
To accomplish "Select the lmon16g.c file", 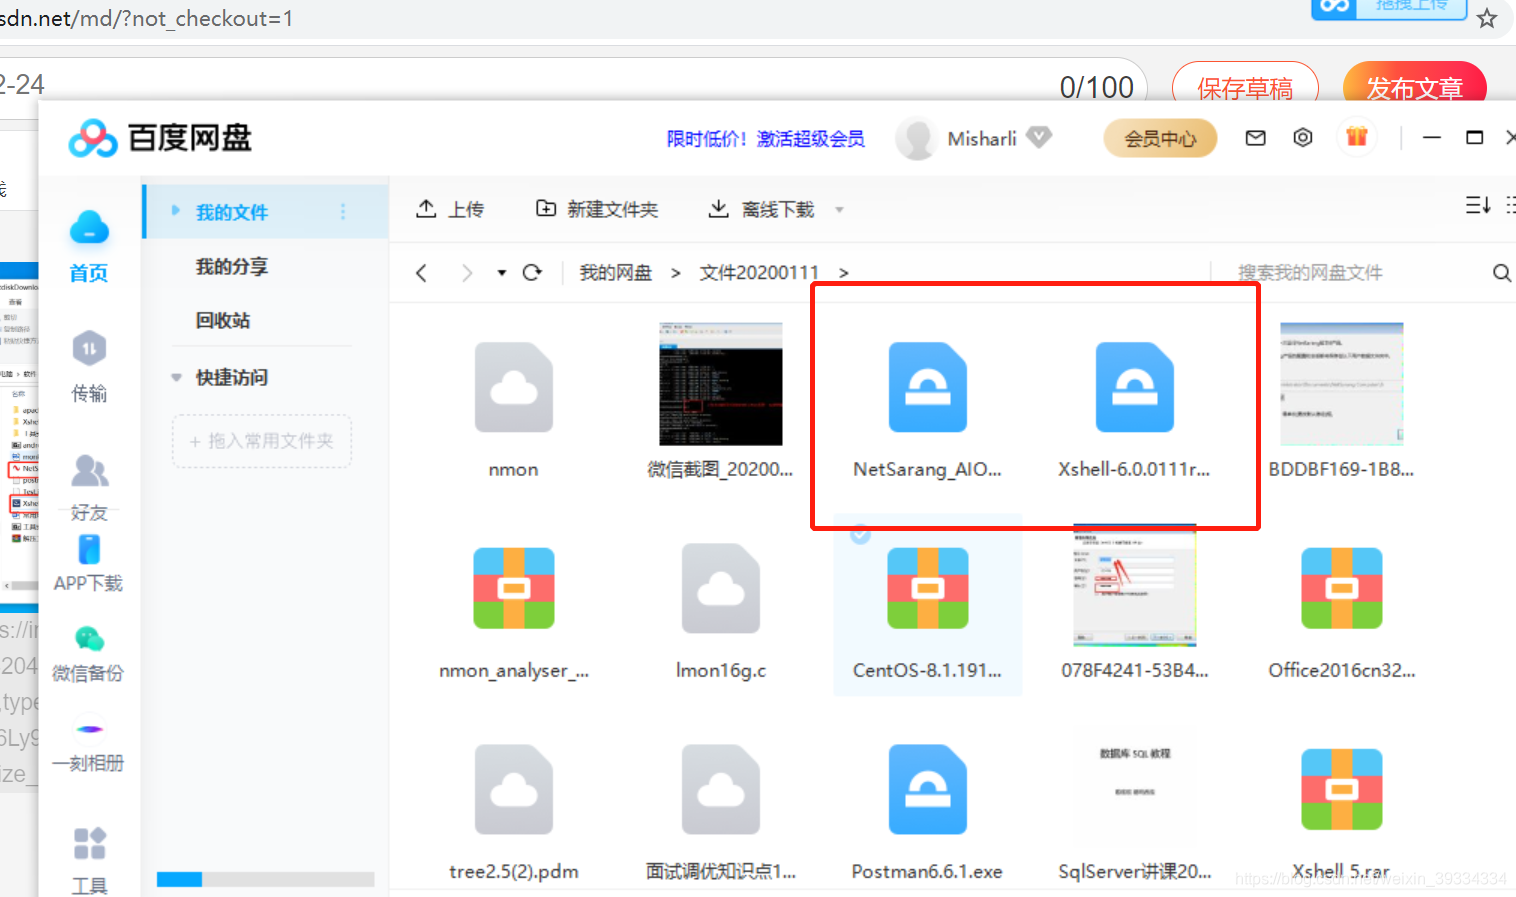I will click(721, 588).
